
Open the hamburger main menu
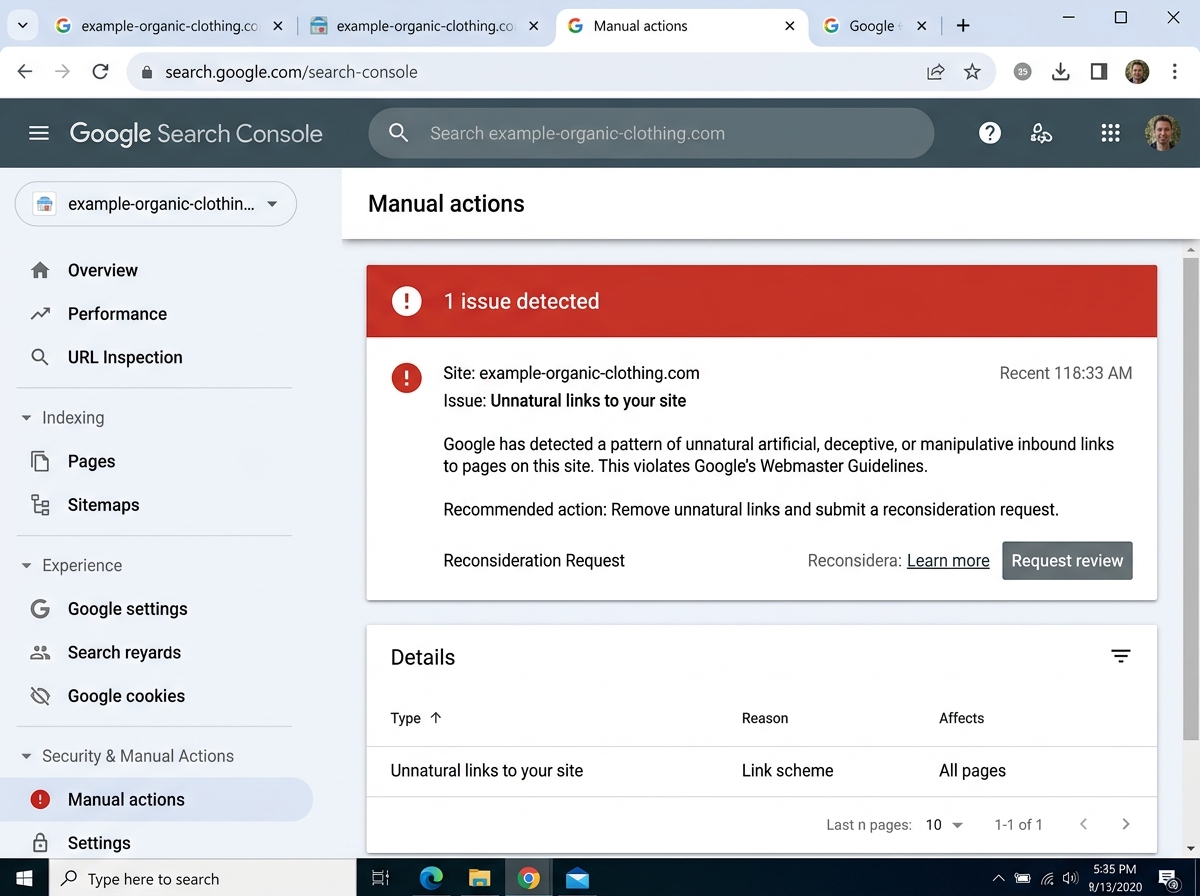(x=39, y=133)
